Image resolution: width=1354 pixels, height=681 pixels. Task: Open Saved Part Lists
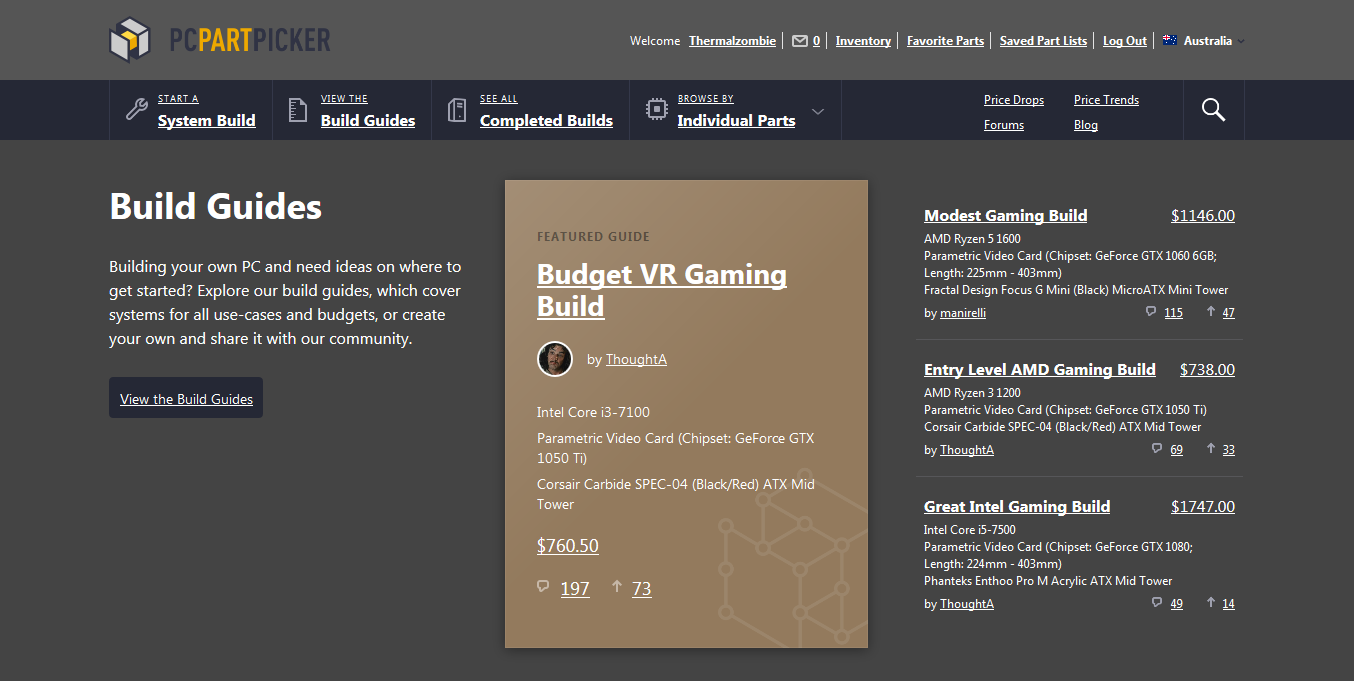tap(1043, 41)
